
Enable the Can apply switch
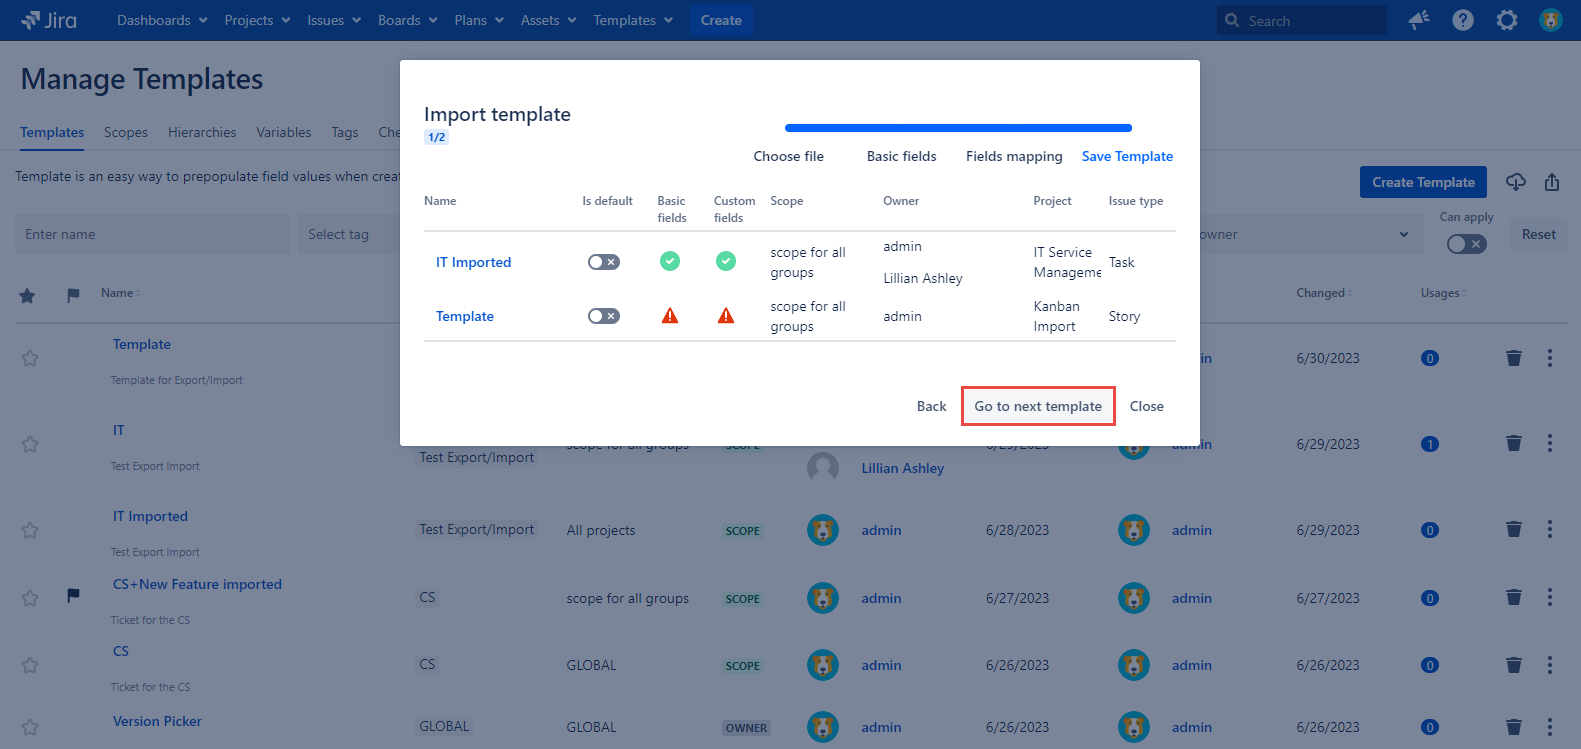[1466, 244]
